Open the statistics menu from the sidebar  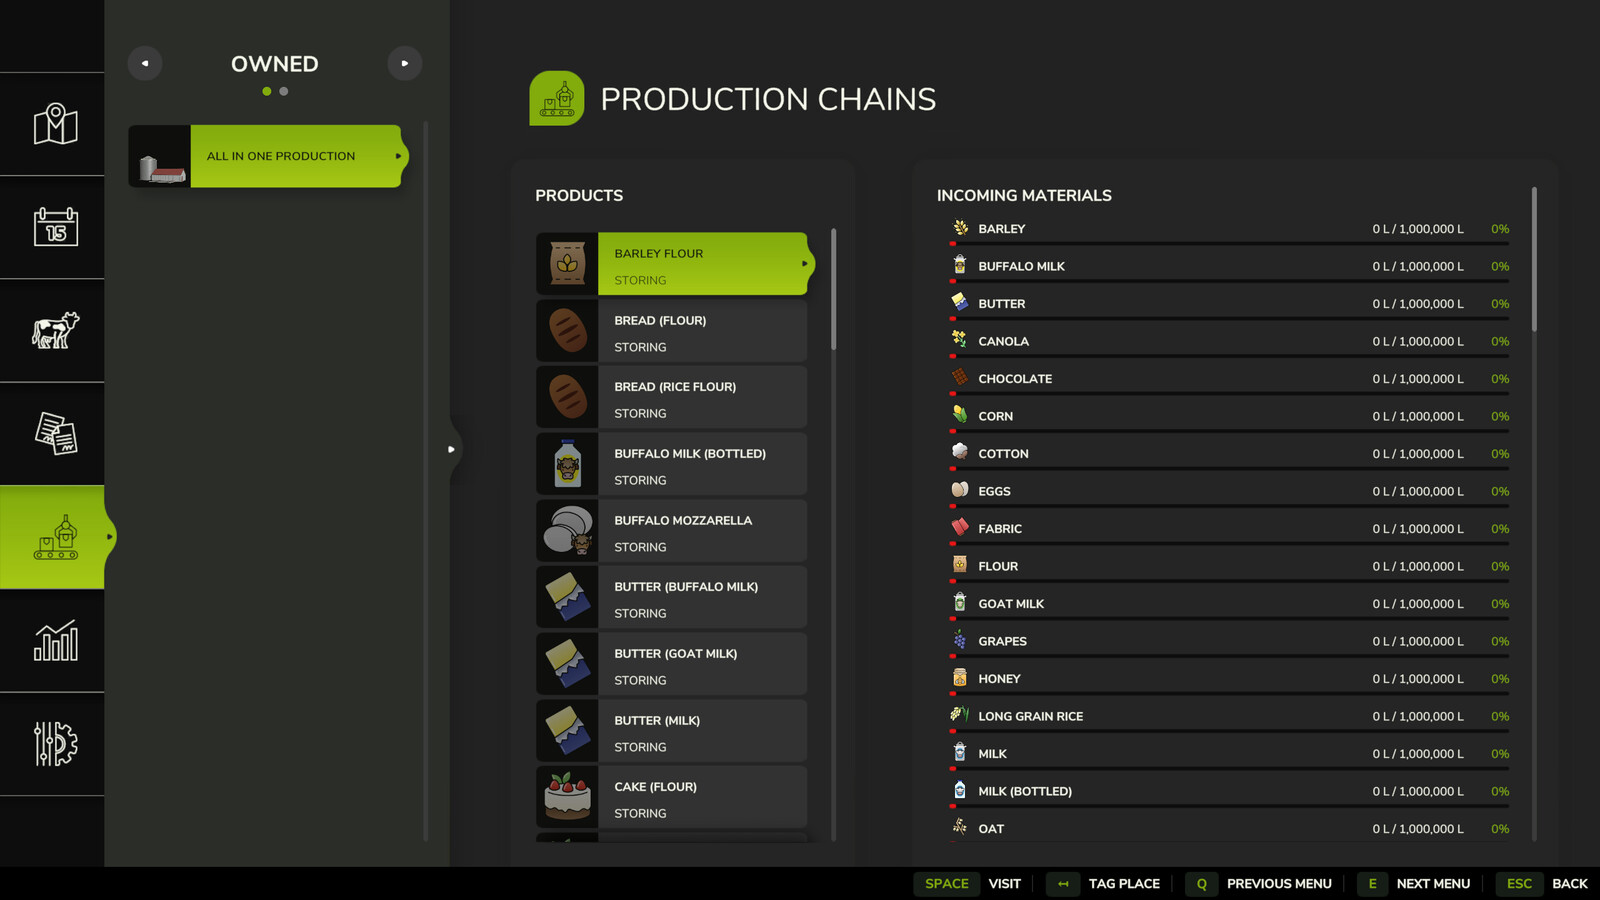pos(52,641)
